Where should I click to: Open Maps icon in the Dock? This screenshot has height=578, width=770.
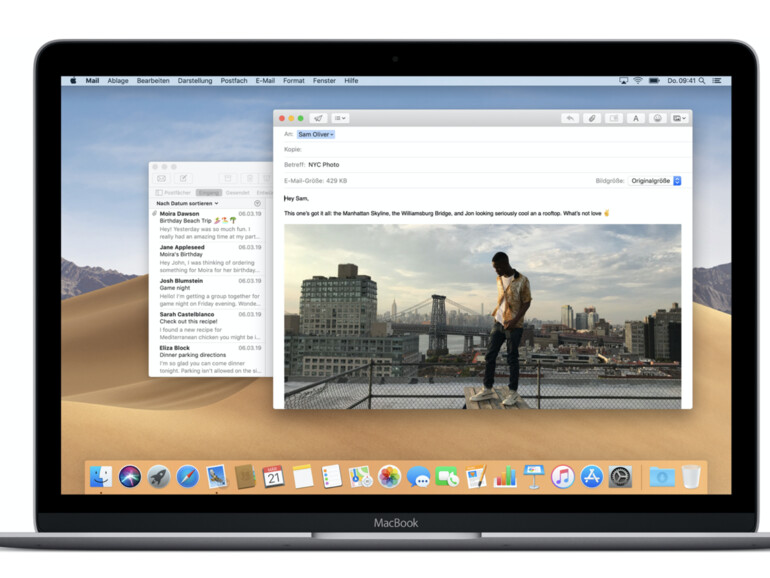pyautogui.click(x=360, y=476)
